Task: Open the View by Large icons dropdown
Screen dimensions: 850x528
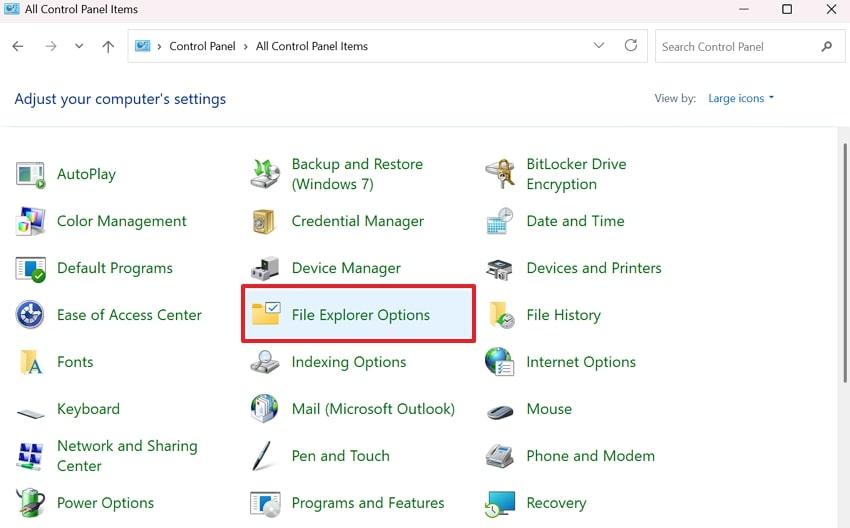Action: (741, 98)
